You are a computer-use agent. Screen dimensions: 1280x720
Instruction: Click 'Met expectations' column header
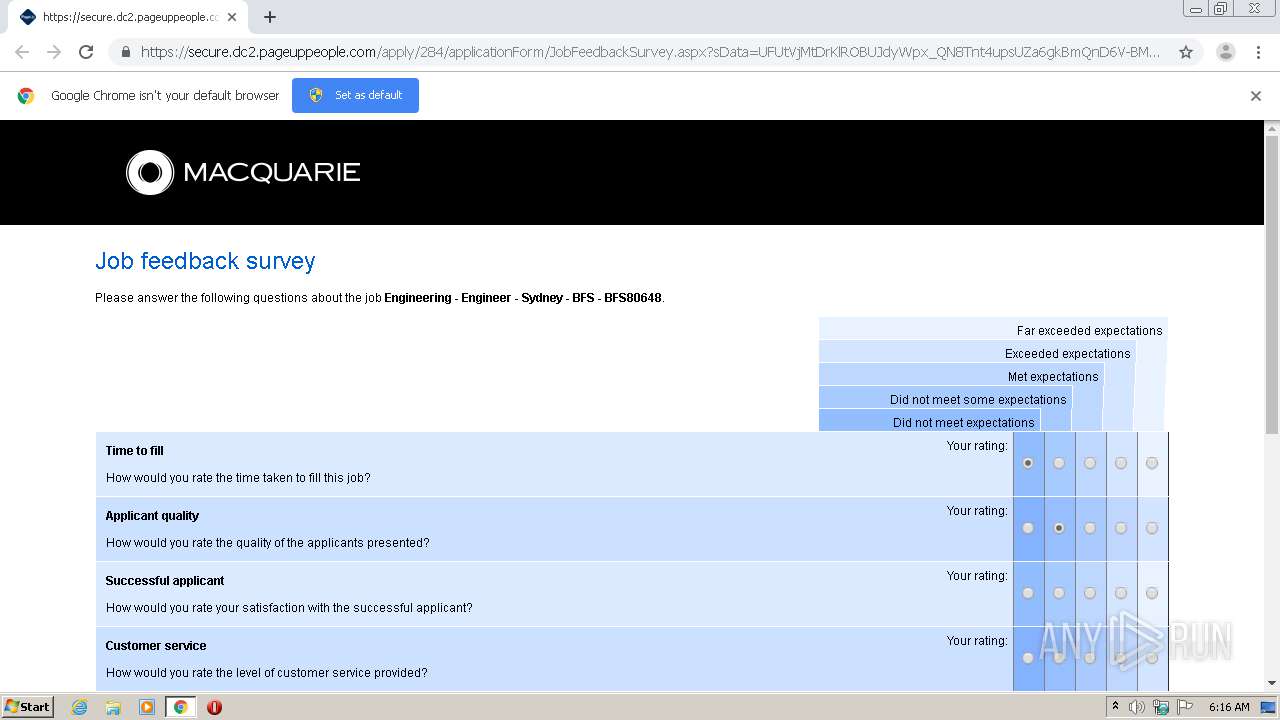tap(1053, 377)
